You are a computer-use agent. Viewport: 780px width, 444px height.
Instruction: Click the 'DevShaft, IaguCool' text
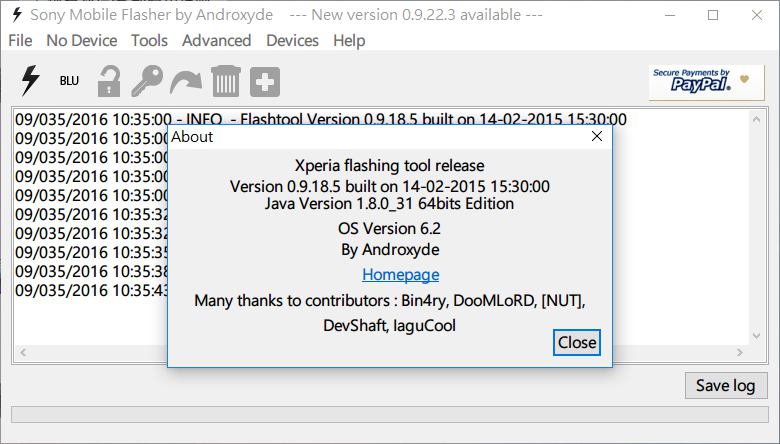click(390, 326)
